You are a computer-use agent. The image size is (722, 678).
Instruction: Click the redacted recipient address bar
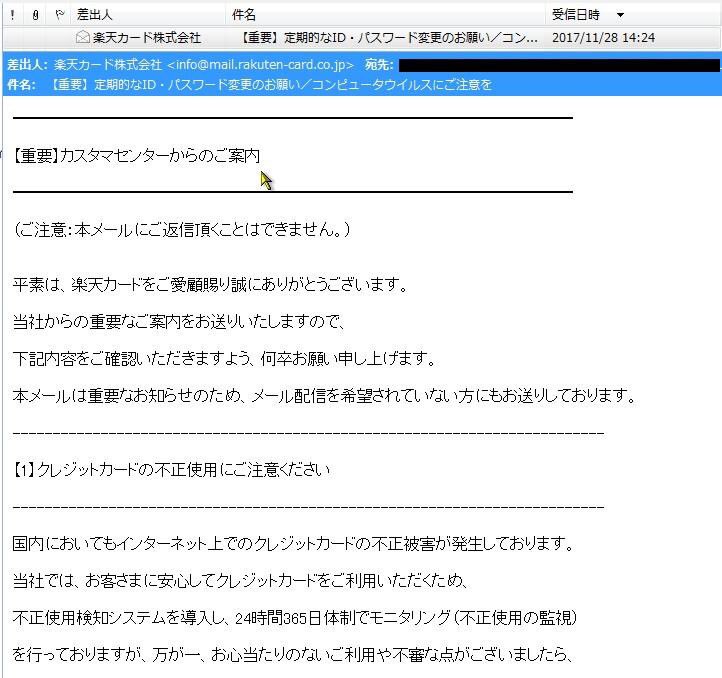tap(559, 65)
